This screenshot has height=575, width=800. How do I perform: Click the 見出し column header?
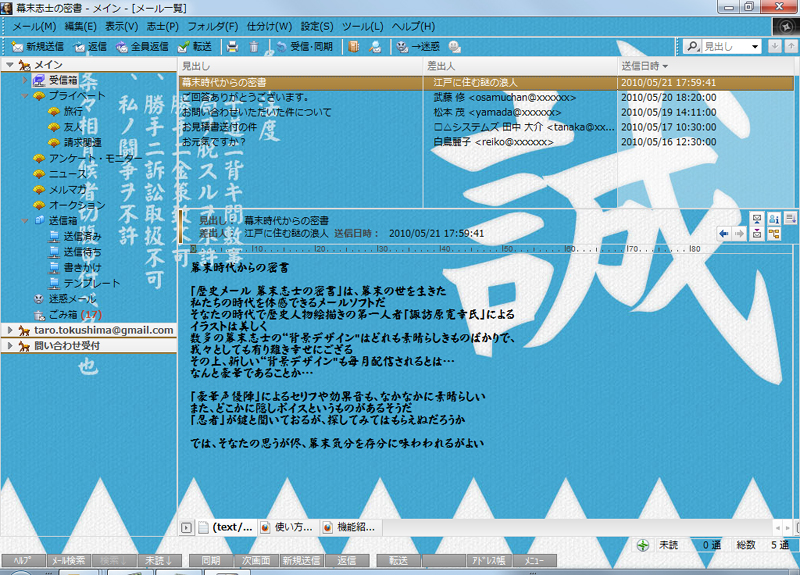301,66
